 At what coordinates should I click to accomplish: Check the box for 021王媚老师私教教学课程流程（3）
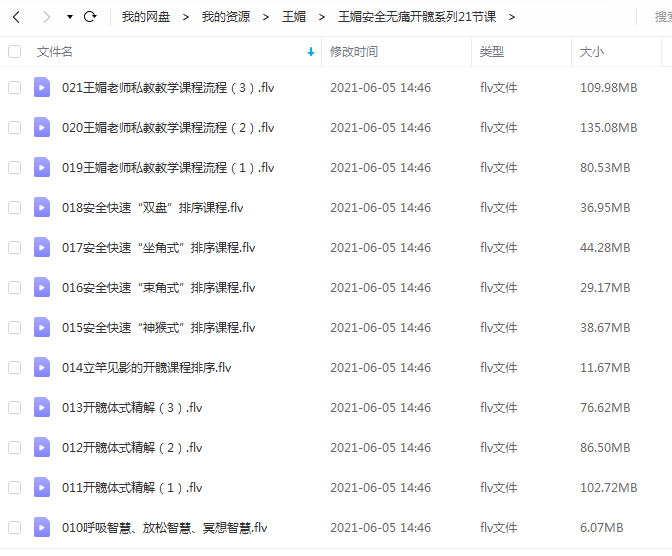point(15,87)
